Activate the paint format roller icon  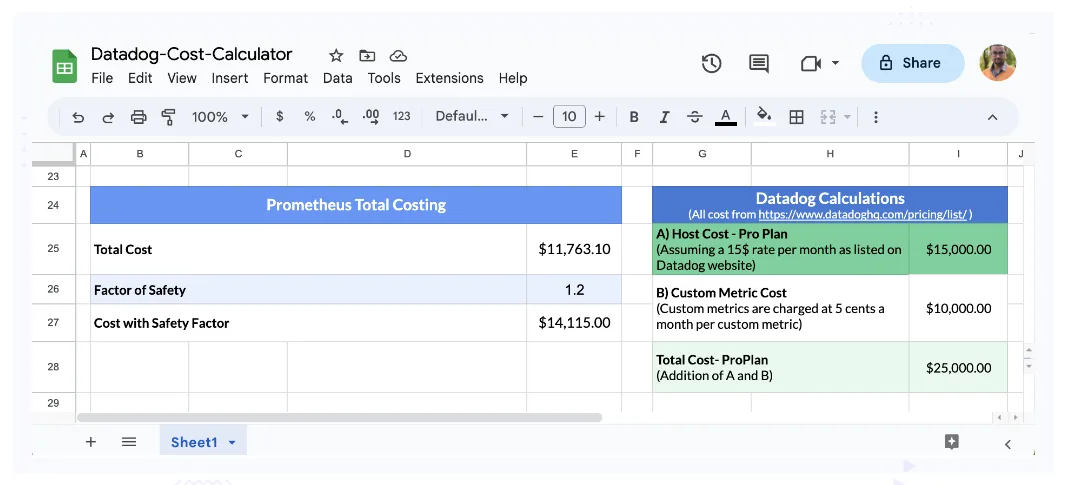click(168, 117)
